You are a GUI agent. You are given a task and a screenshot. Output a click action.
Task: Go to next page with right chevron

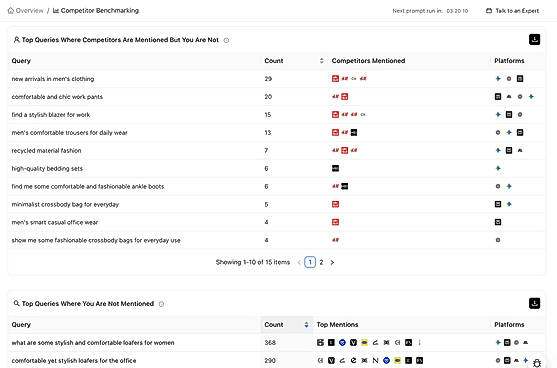pyautogui.click(x=332, y=263)
